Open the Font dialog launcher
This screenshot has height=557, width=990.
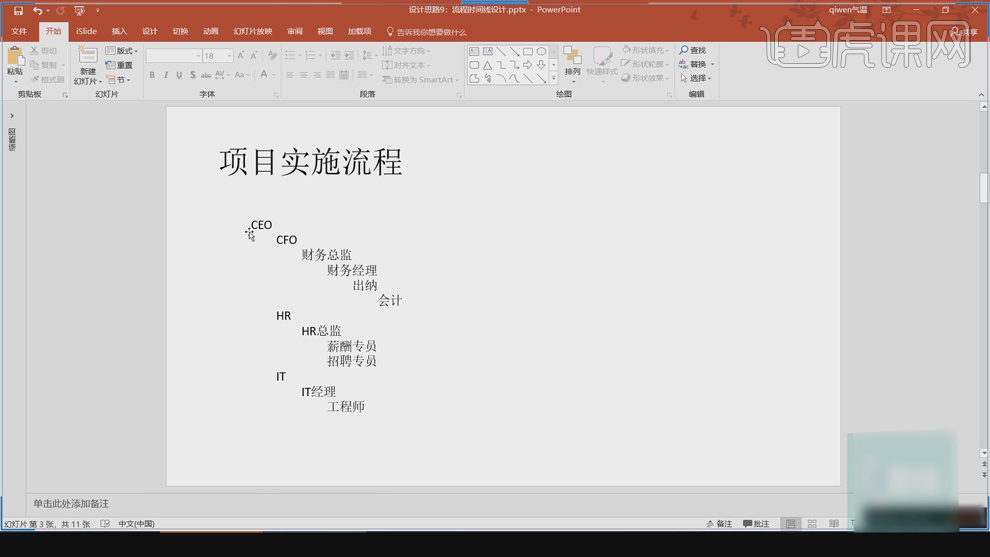(x=276, y=95)
